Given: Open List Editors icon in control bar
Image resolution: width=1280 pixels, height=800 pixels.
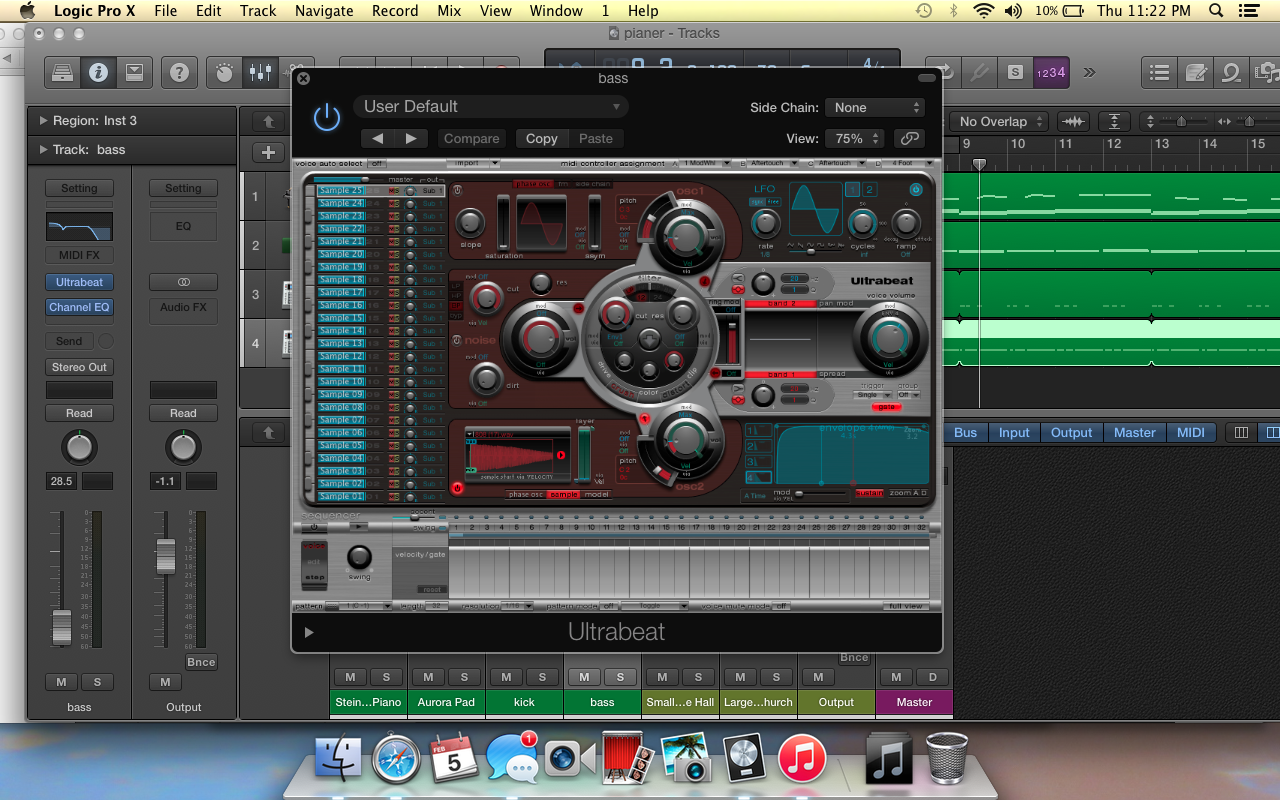Looking at the screenshot, I should [1160, 72].
